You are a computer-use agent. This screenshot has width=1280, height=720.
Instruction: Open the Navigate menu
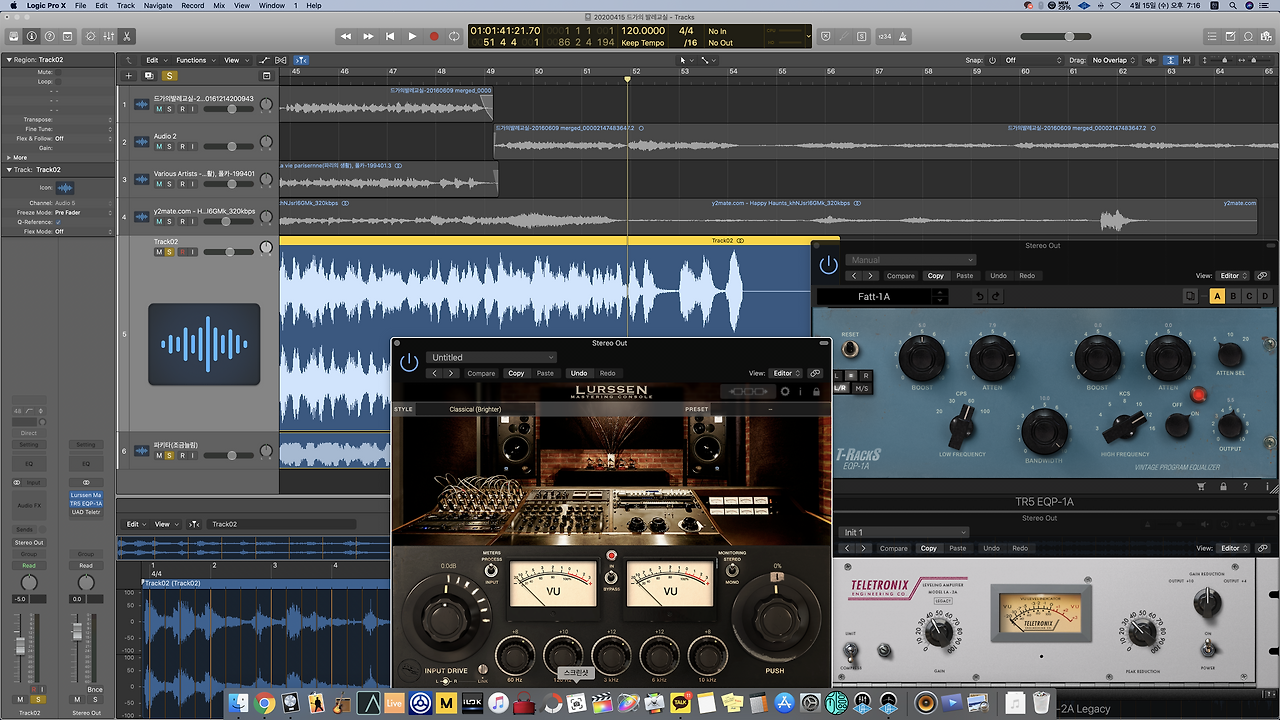(157, 6)
